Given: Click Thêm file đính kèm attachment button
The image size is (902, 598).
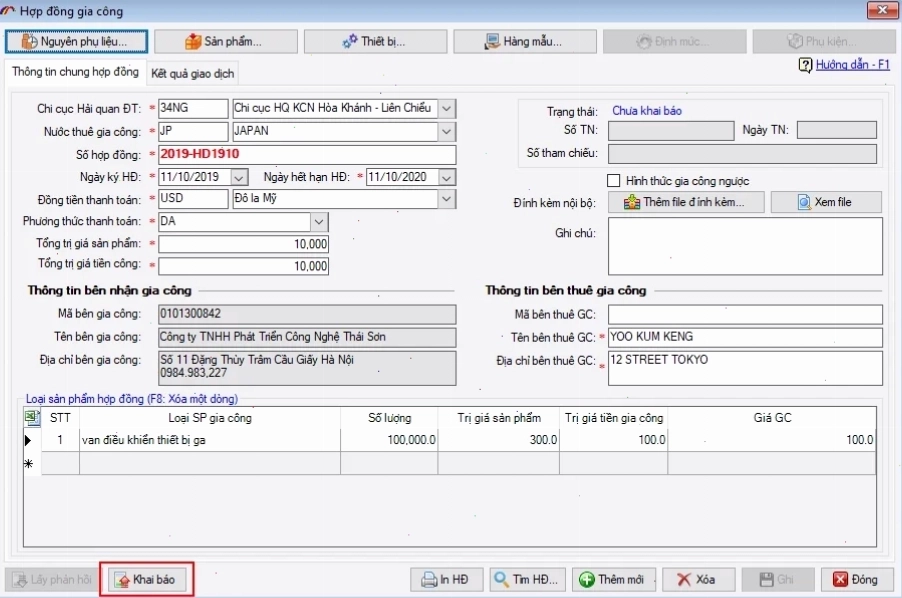Looking at the screenshot, I should (686, 202).
